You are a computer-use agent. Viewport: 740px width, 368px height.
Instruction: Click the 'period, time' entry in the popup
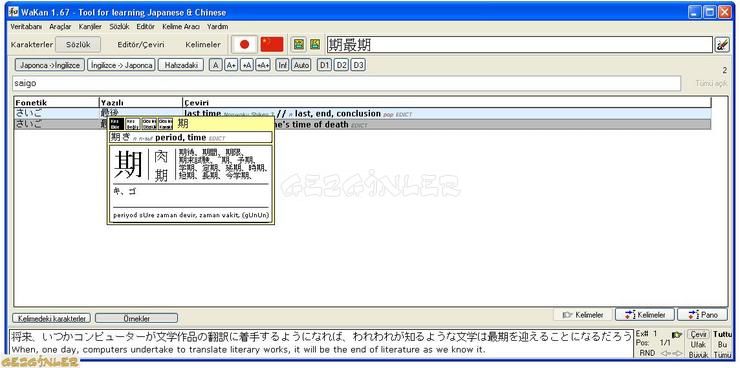191,137
